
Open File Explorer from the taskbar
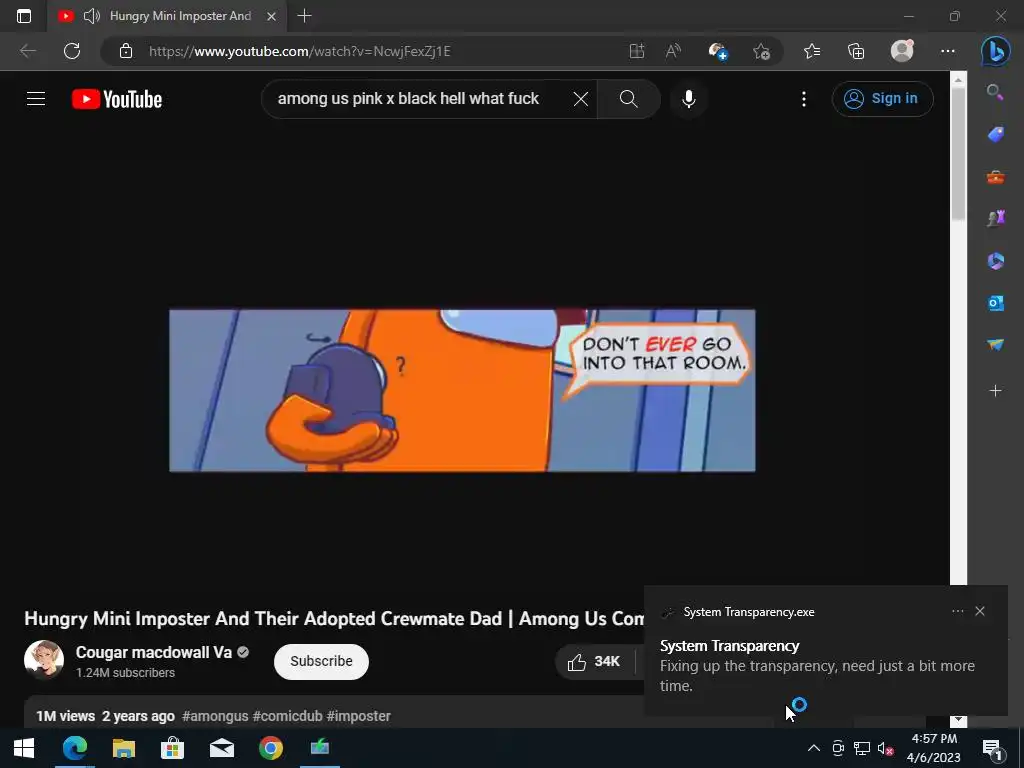(123, 748)
